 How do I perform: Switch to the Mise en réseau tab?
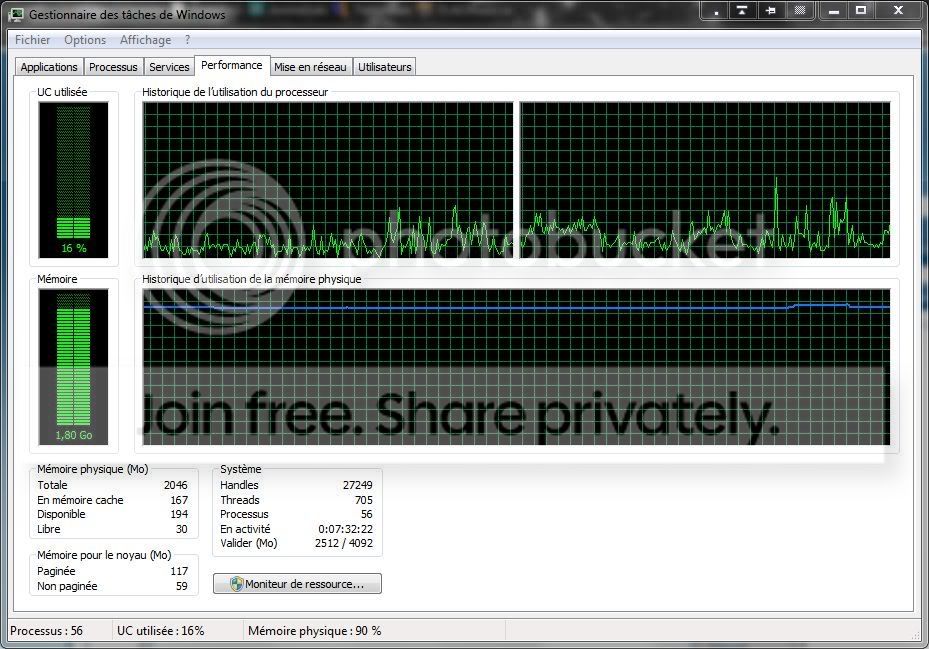[x=310, y=67]
